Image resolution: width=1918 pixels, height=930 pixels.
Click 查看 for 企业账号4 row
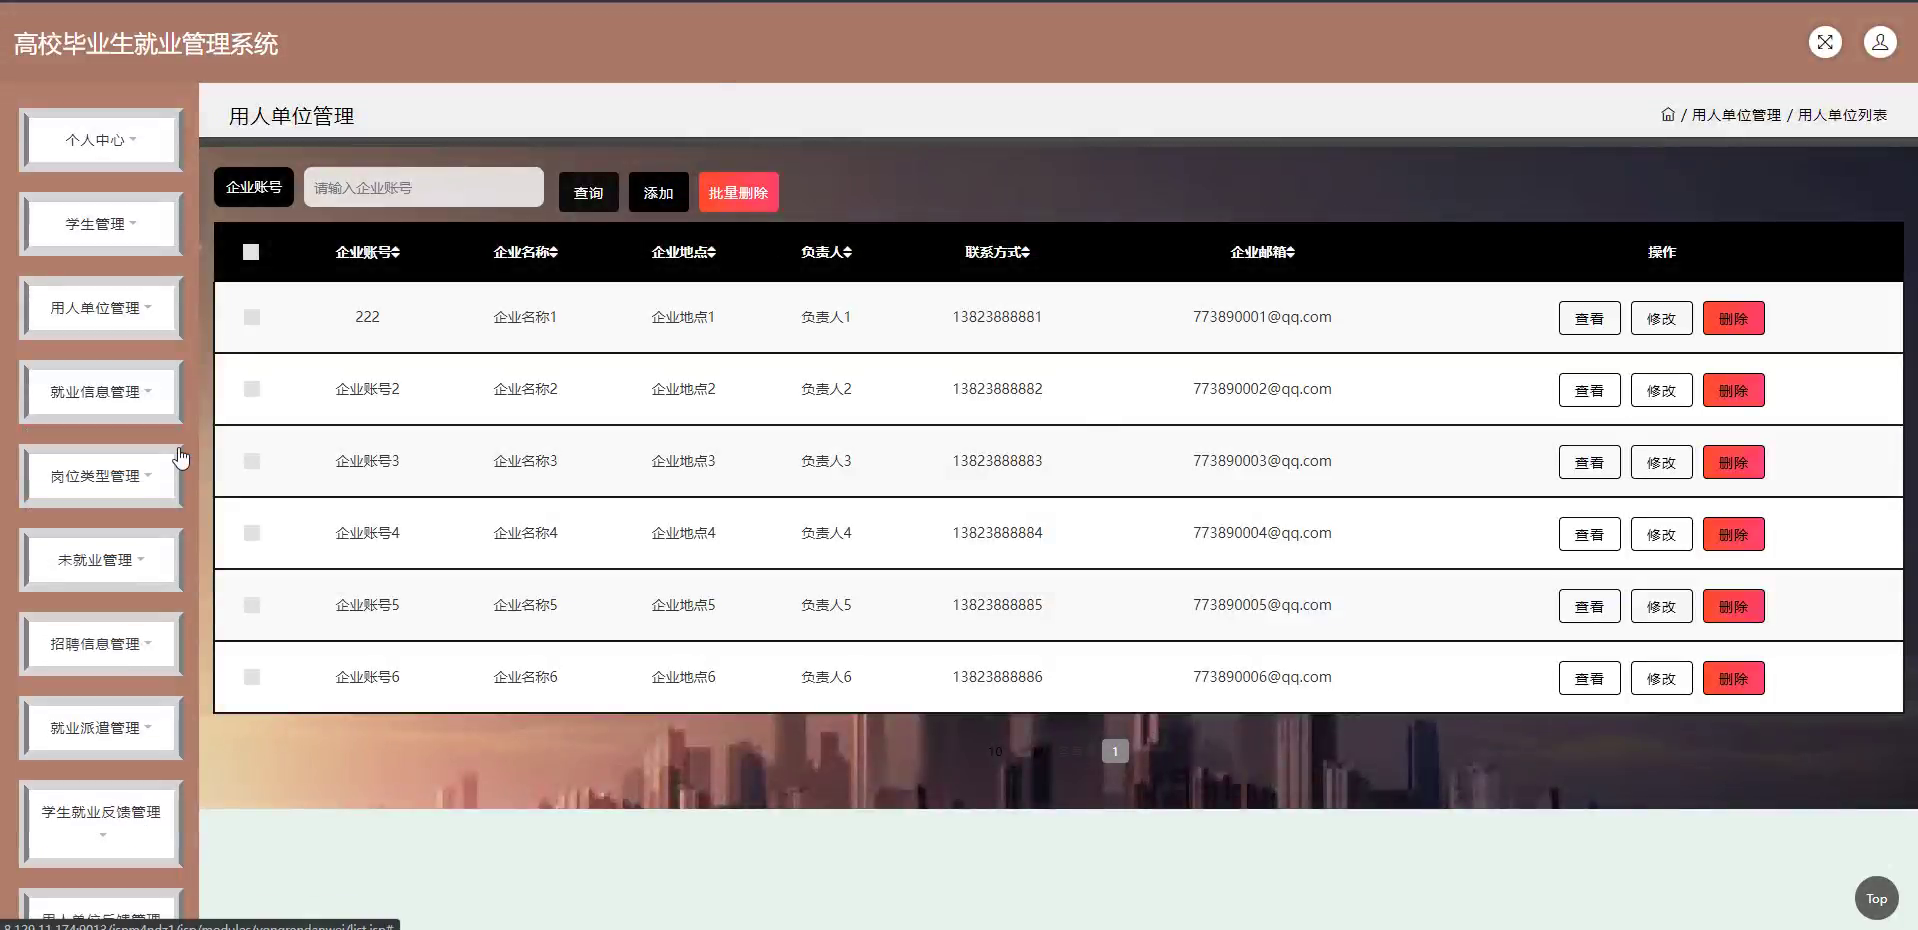[x=1589, y=534]
